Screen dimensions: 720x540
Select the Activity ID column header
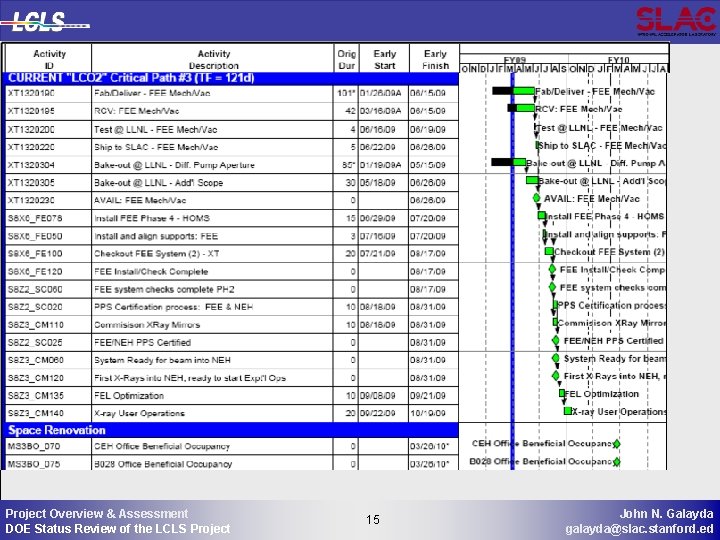[x=49, y=59]
